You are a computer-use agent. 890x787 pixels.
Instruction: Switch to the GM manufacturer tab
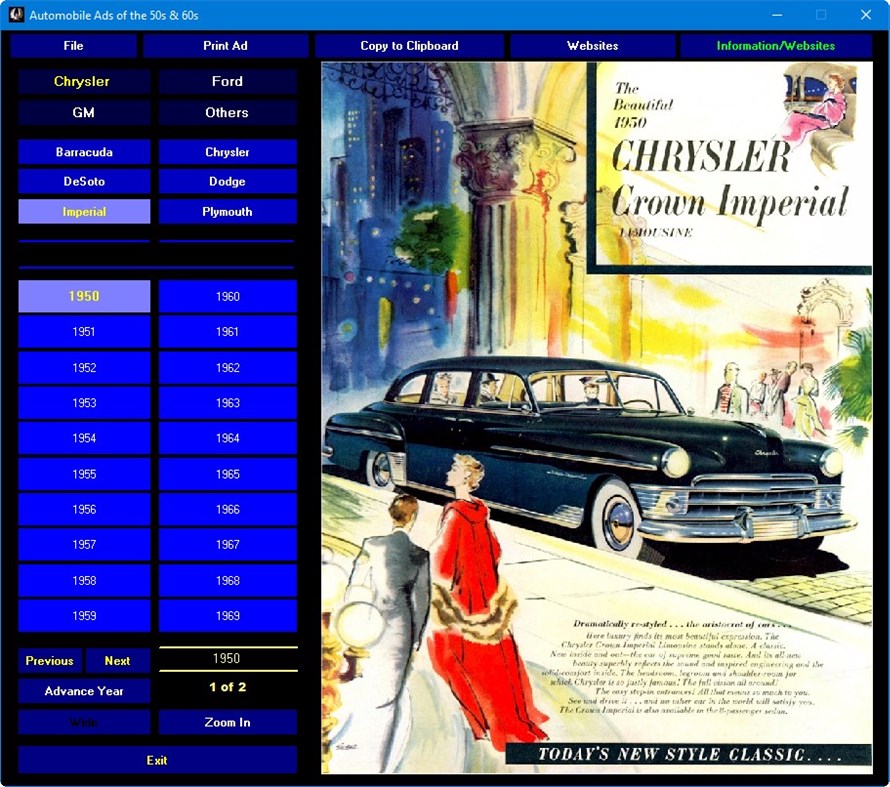tap(84, 112)
